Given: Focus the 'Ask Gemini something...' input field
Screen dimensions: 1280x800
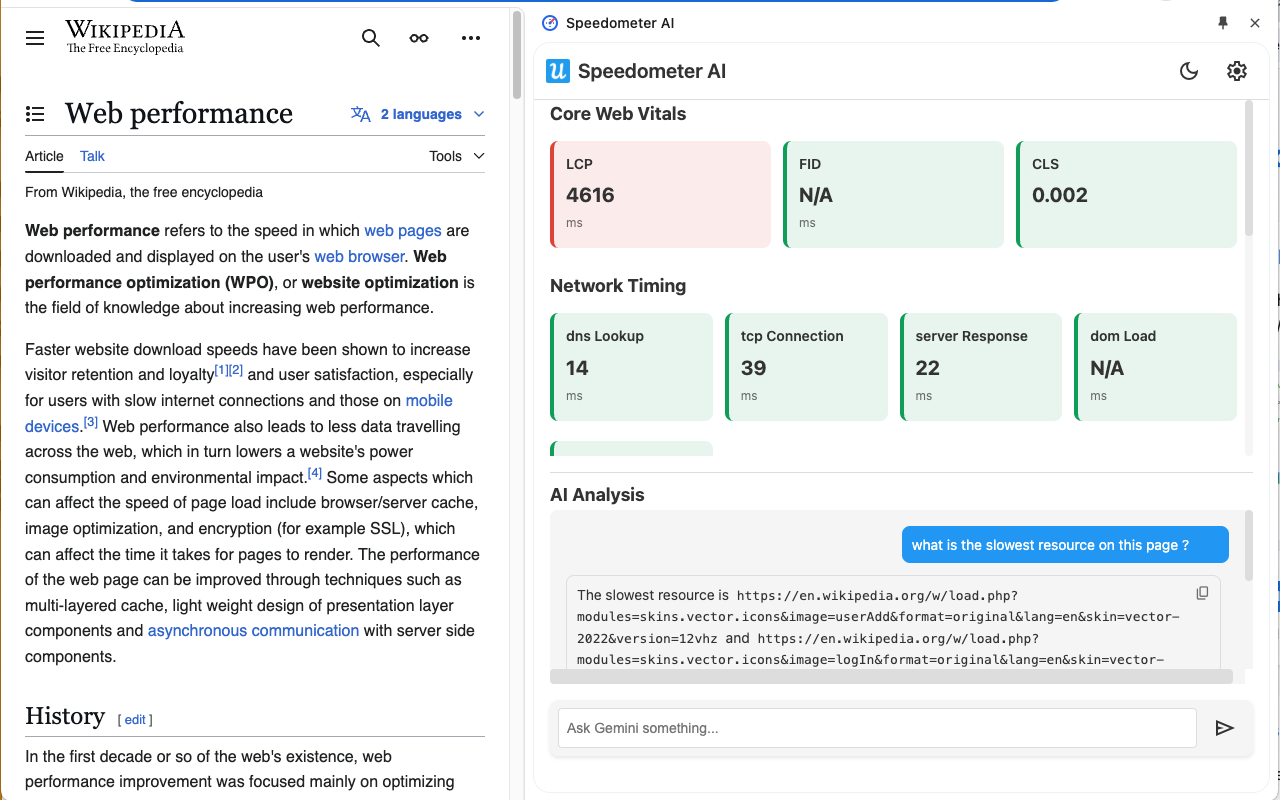Looking at the screenshot, I should (877, 728).
